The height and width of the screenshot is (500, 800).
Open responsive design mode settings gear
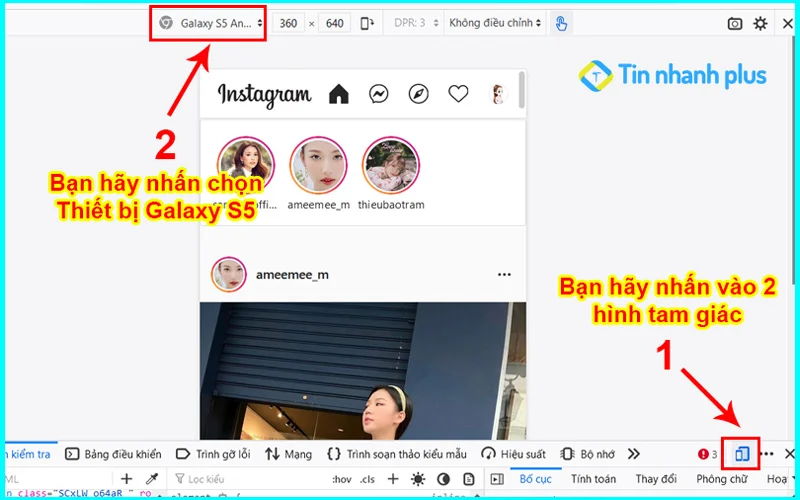tap(760, 23)
